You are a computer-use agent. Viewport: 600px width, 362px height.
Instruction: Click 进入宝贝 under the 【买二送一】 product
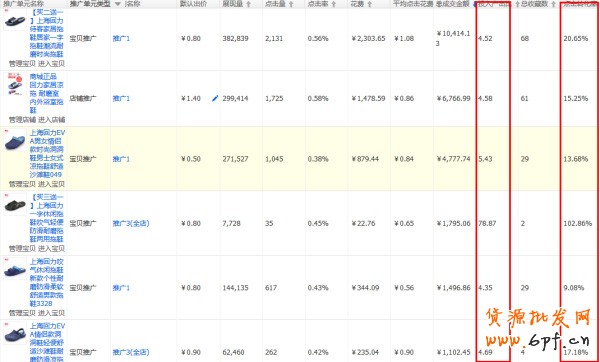click(x=51, y=64)
